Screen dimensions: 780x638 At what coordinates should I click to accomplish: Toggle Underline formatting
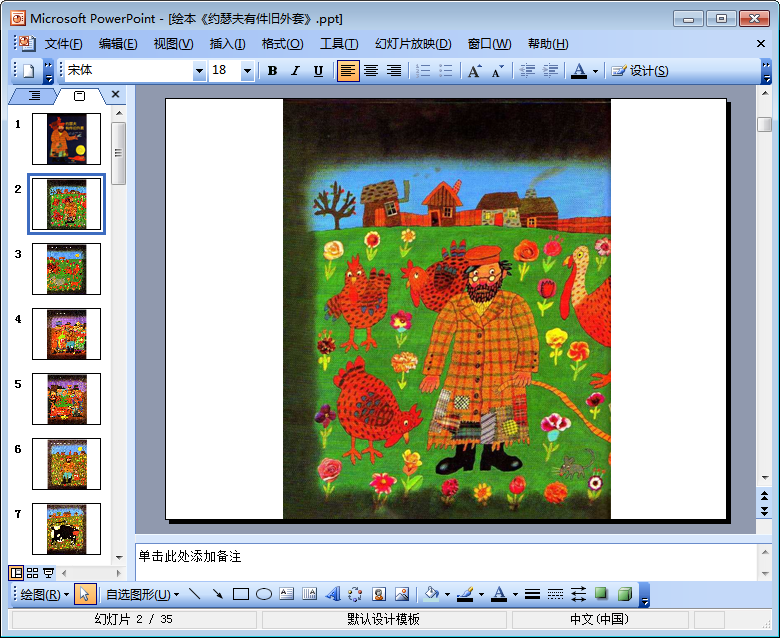click(x=318, y=71)
